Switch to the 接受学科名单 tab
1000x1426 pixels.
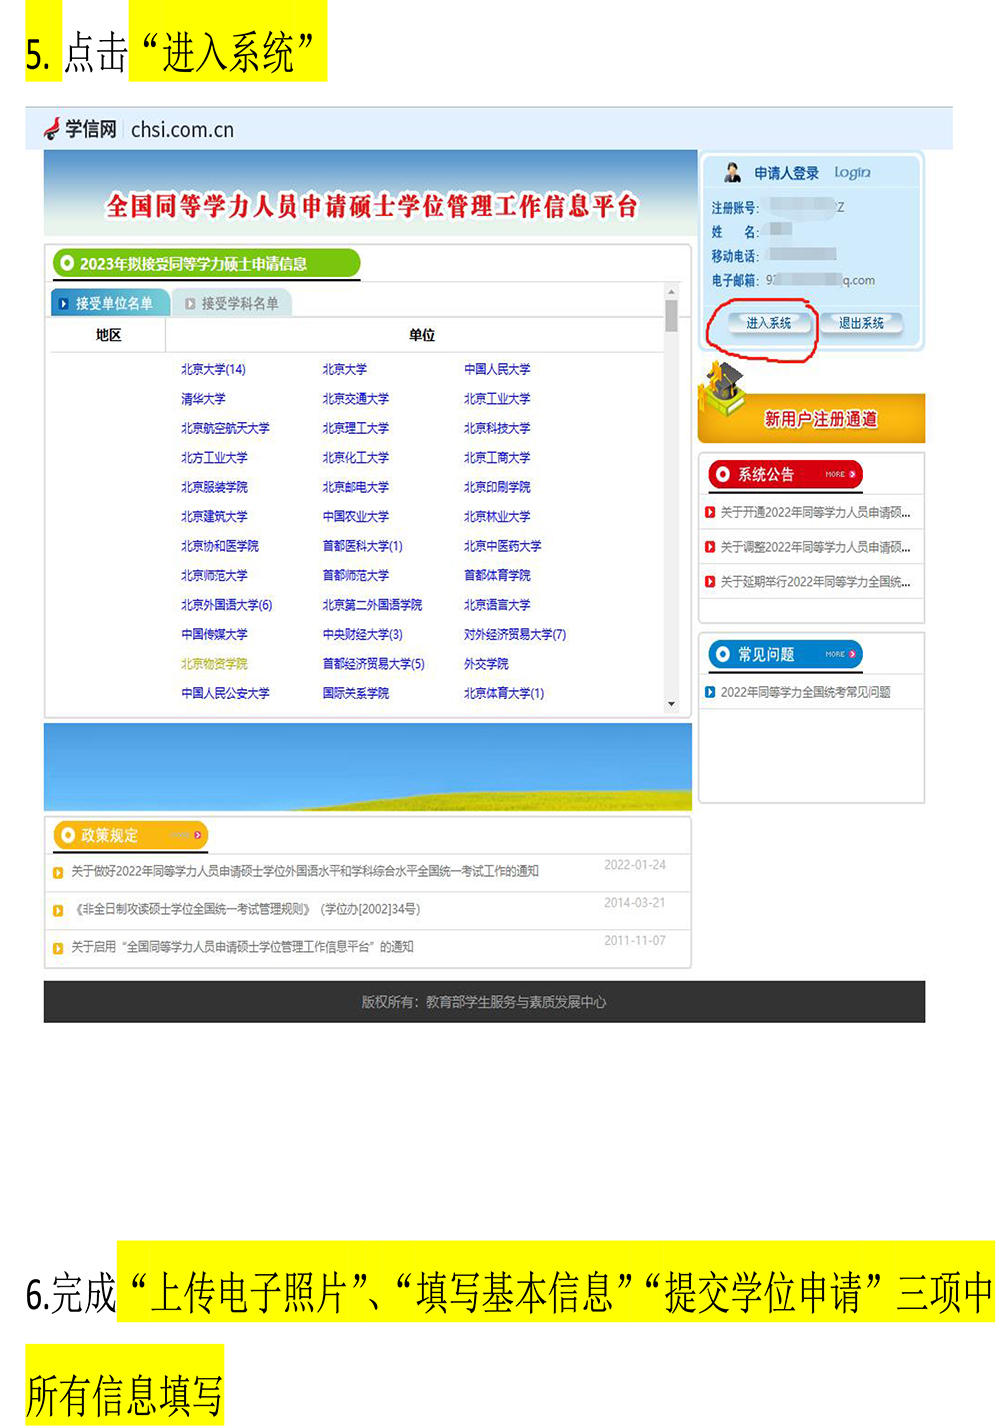(232, 303)
